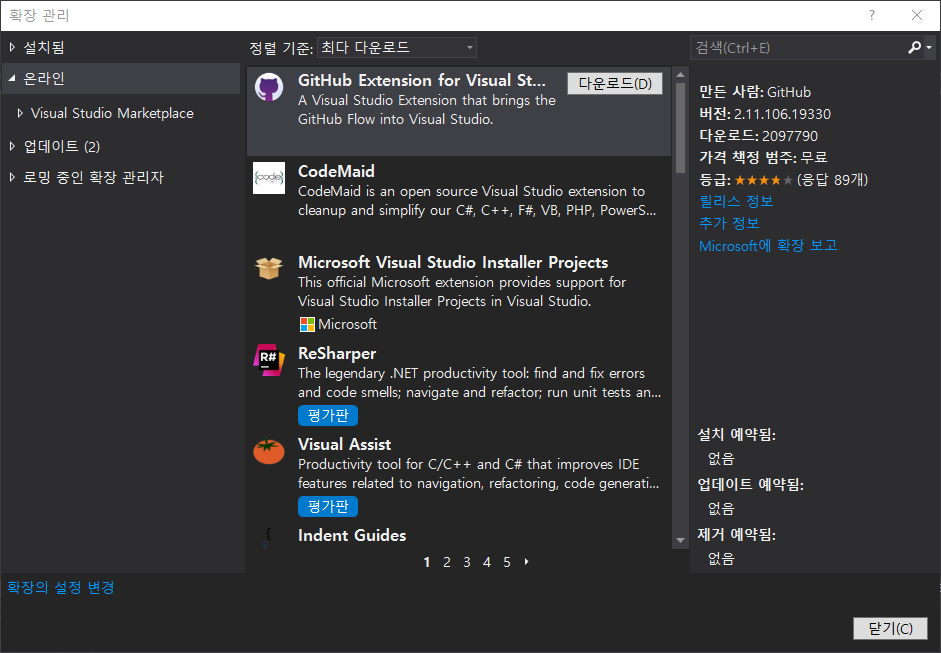
Task: Open the 추가 정보 link
Action: 729,223
